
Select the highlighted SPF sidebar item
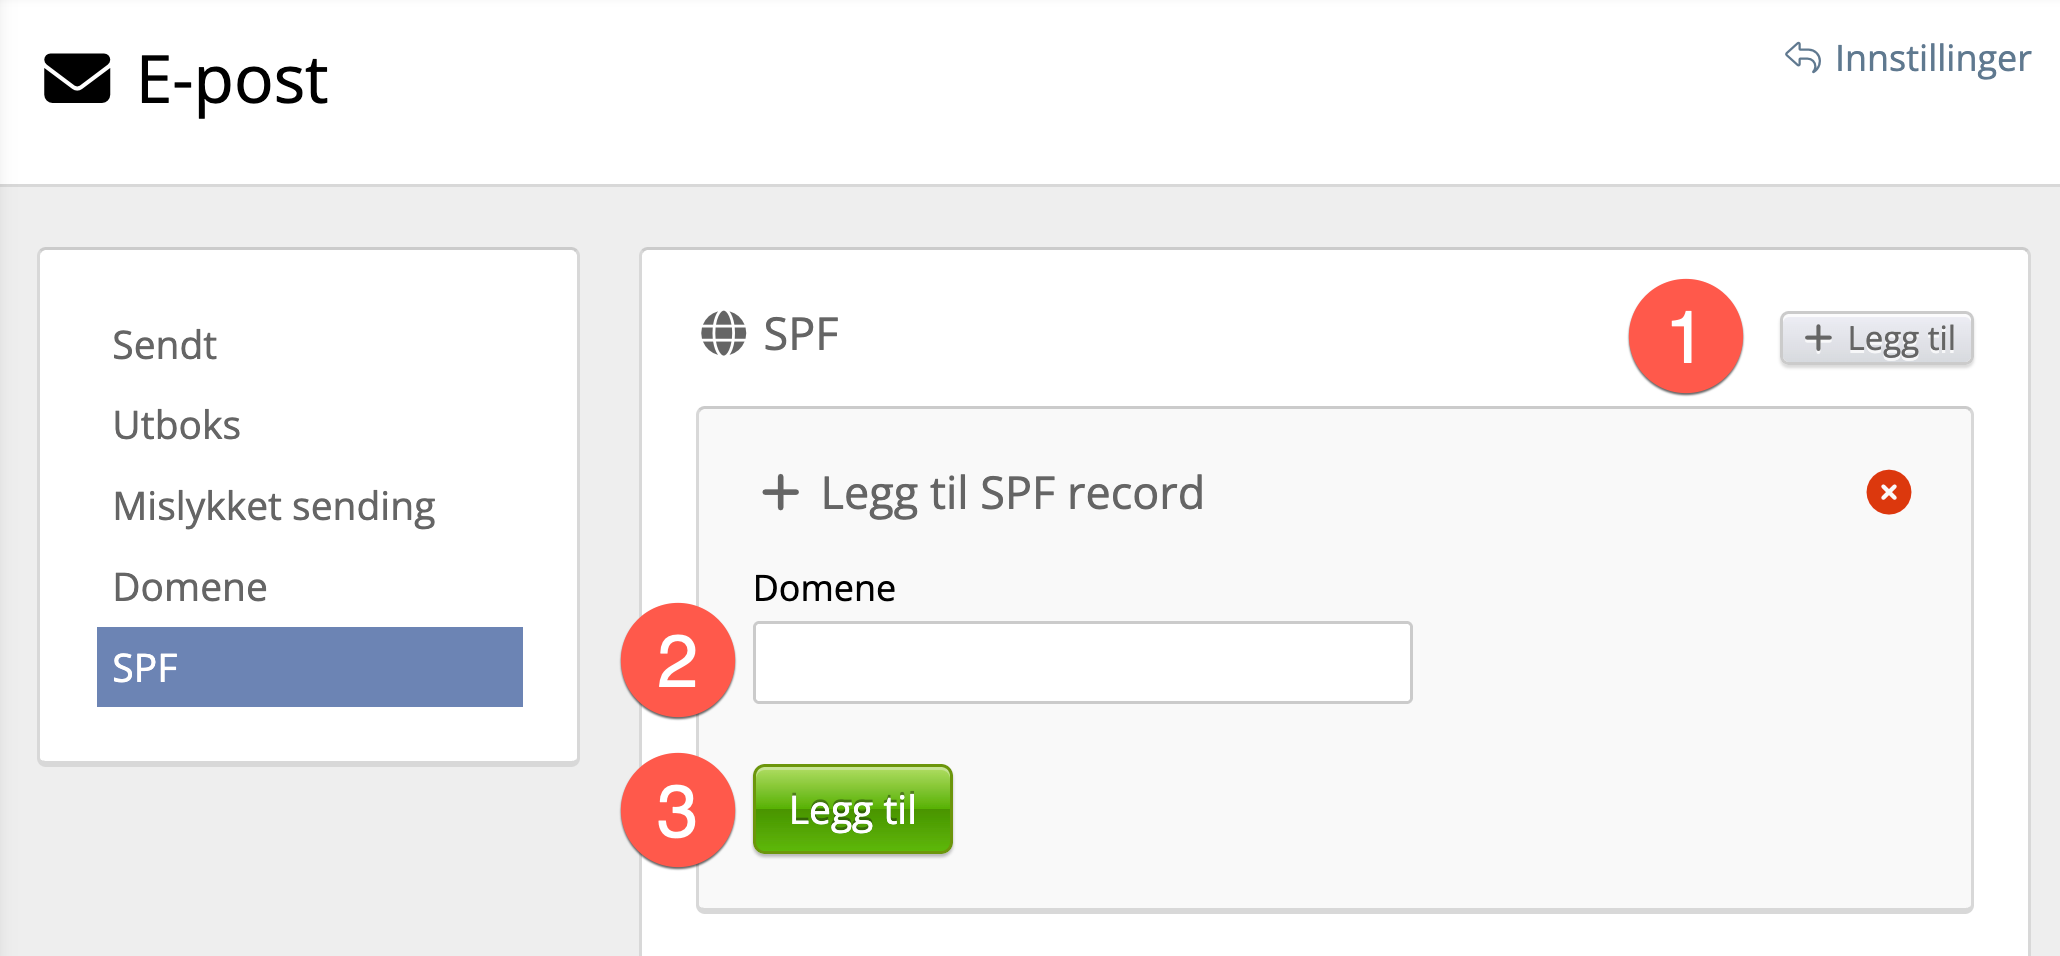(x=309, y=667)
